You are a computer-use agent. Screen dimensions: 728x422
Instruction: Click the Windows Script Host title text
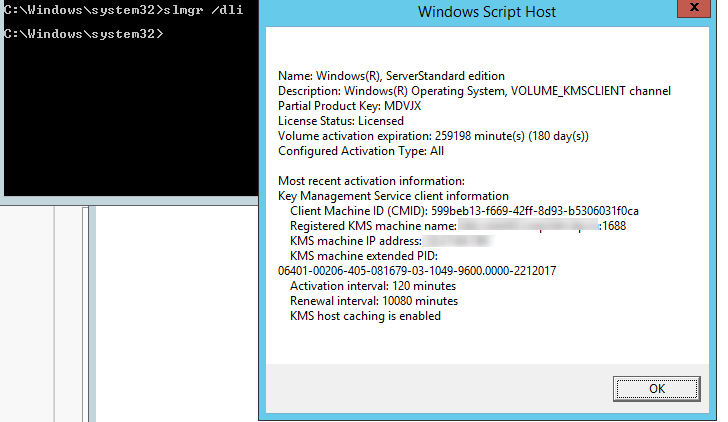(x=487, y=12)
